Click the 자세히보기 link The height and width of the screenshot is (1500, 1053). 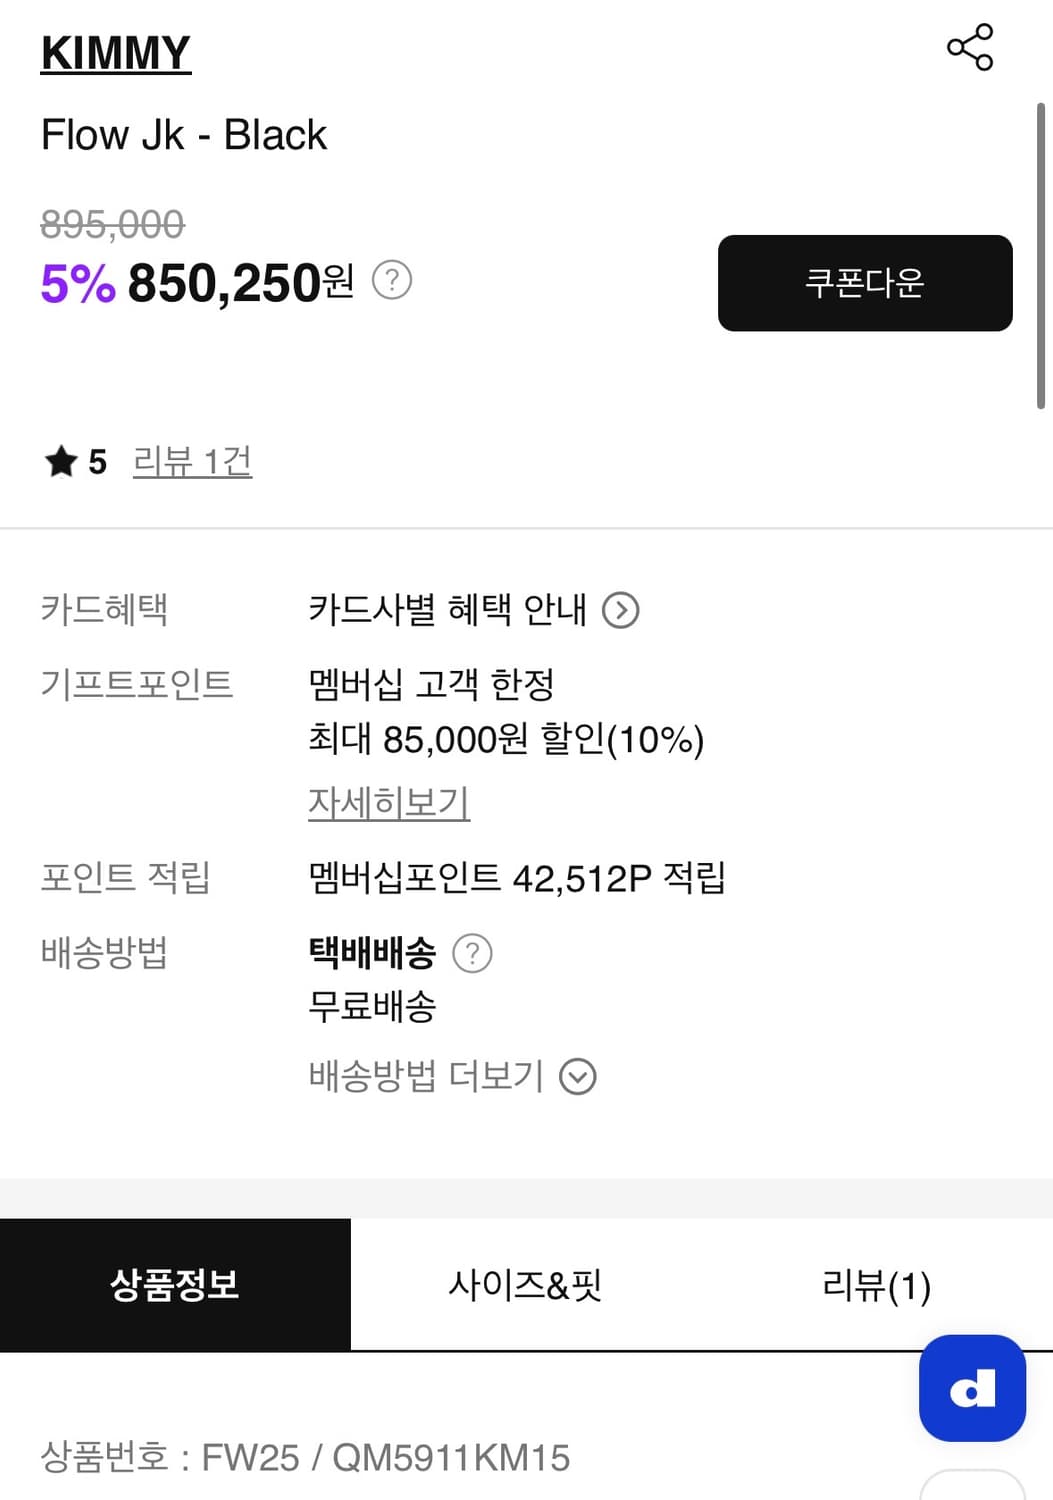(x=388, y=802)
